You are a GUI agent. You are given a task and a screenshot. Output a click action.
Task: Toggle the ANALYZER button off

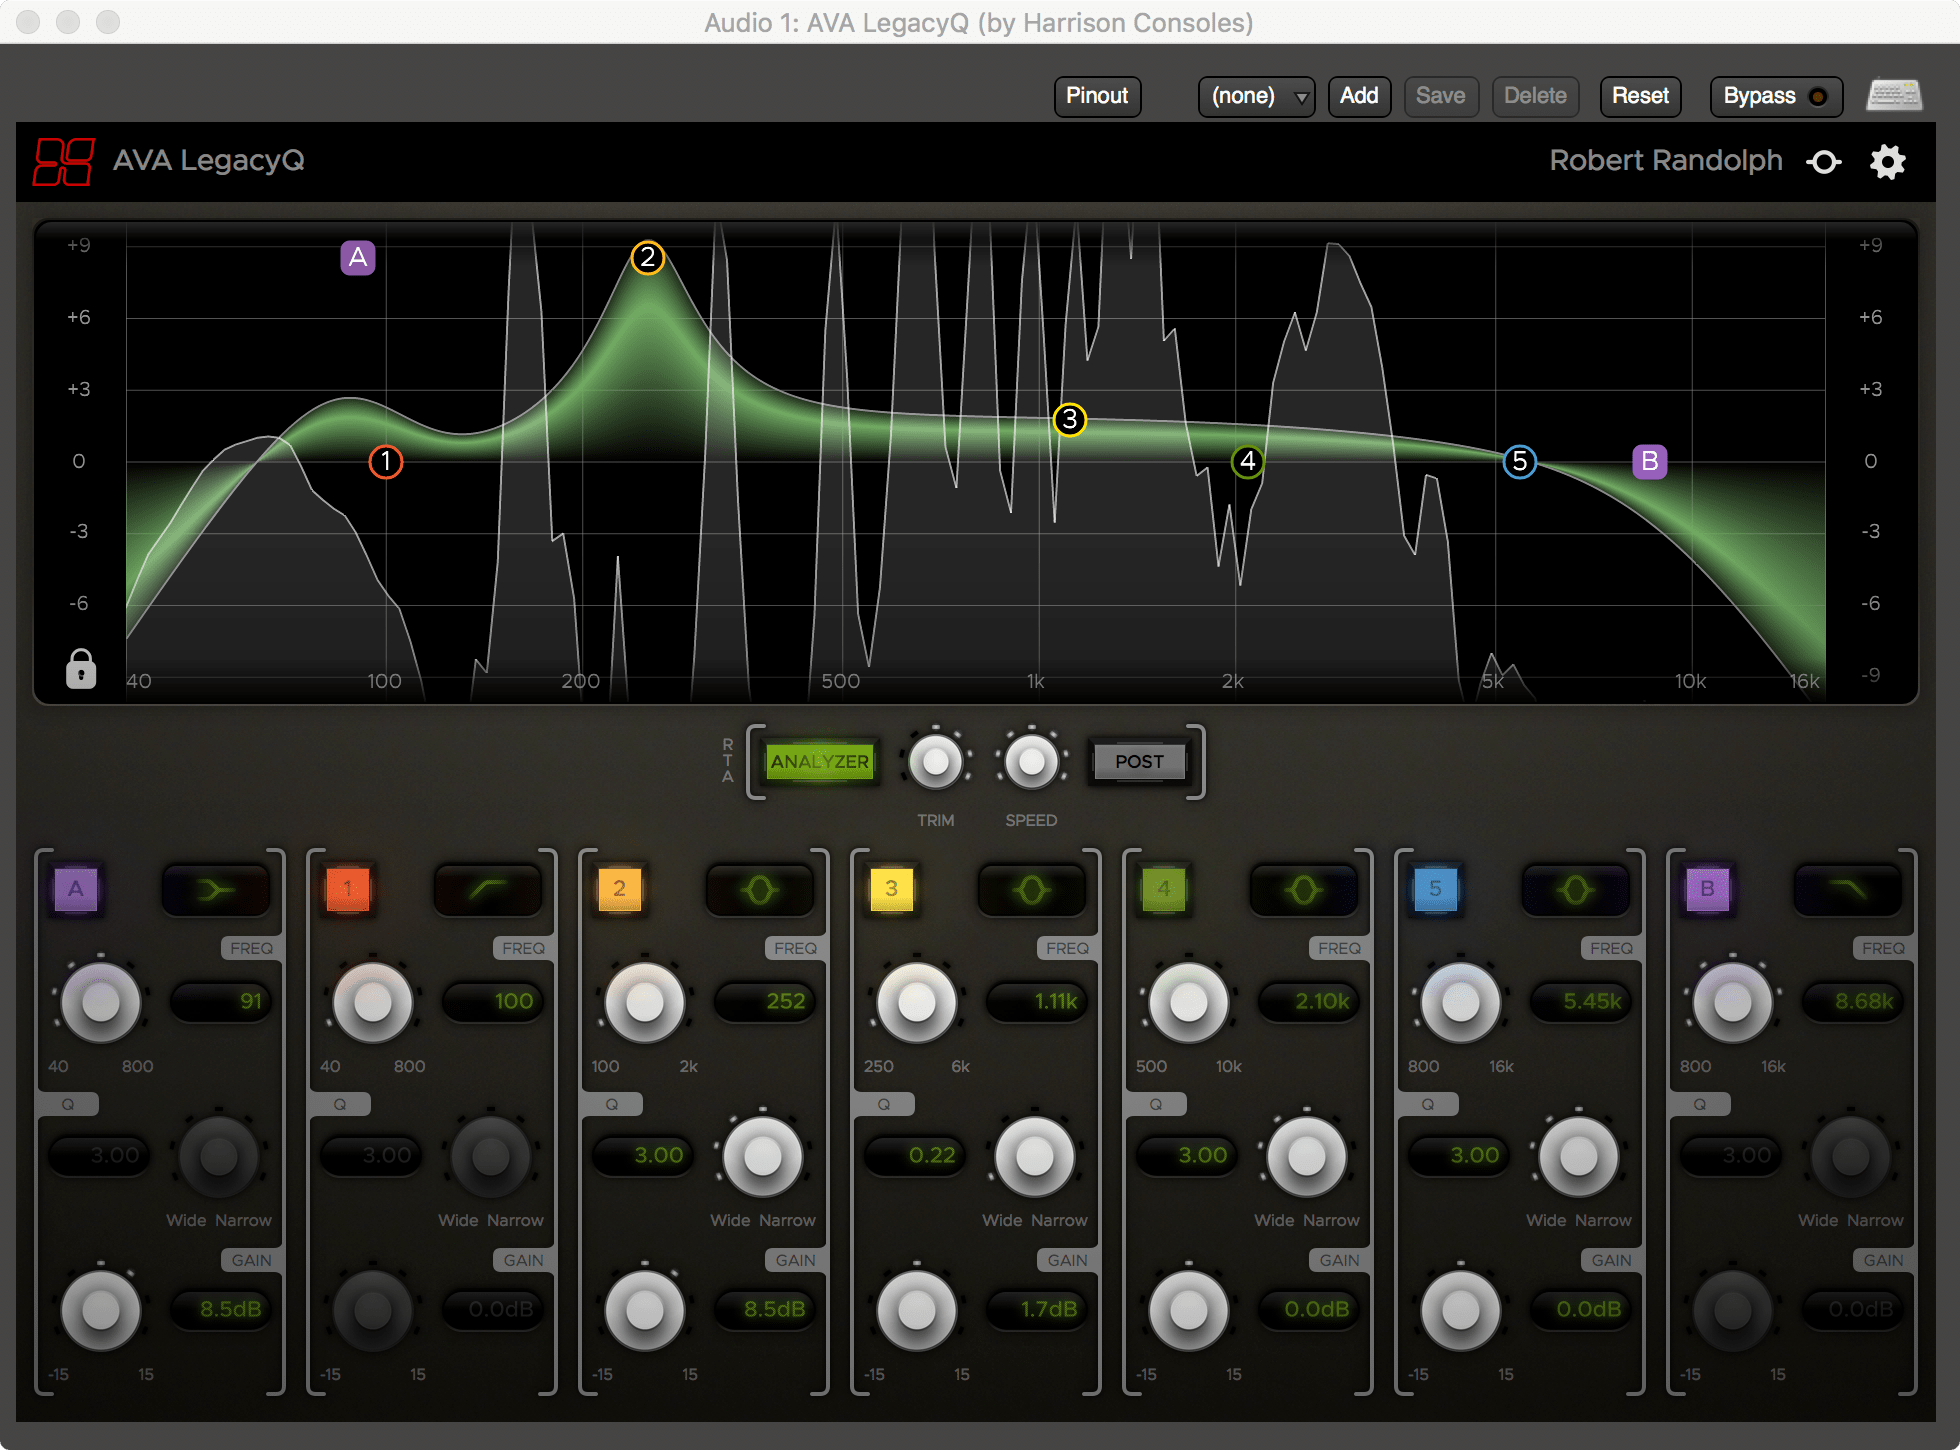tap(819, 762)
